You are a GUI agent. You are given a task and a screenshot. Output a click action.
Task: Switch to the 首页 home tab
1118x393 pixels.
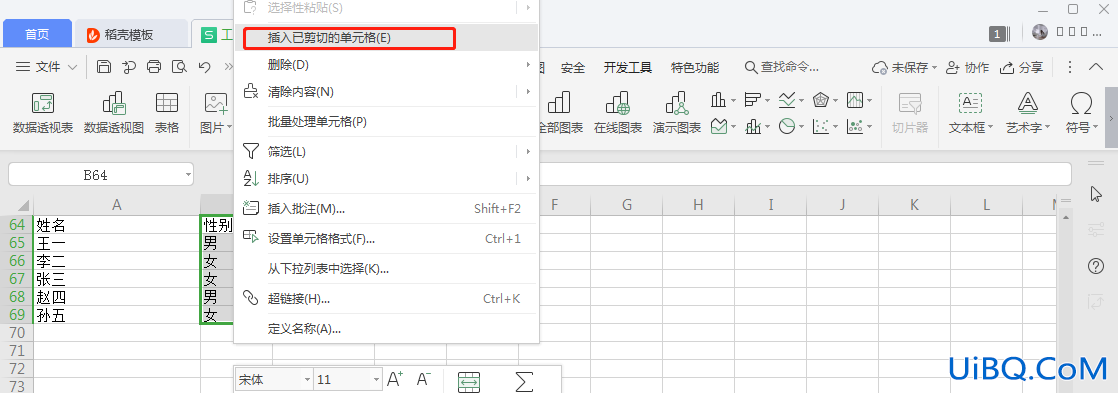[37, 34]
